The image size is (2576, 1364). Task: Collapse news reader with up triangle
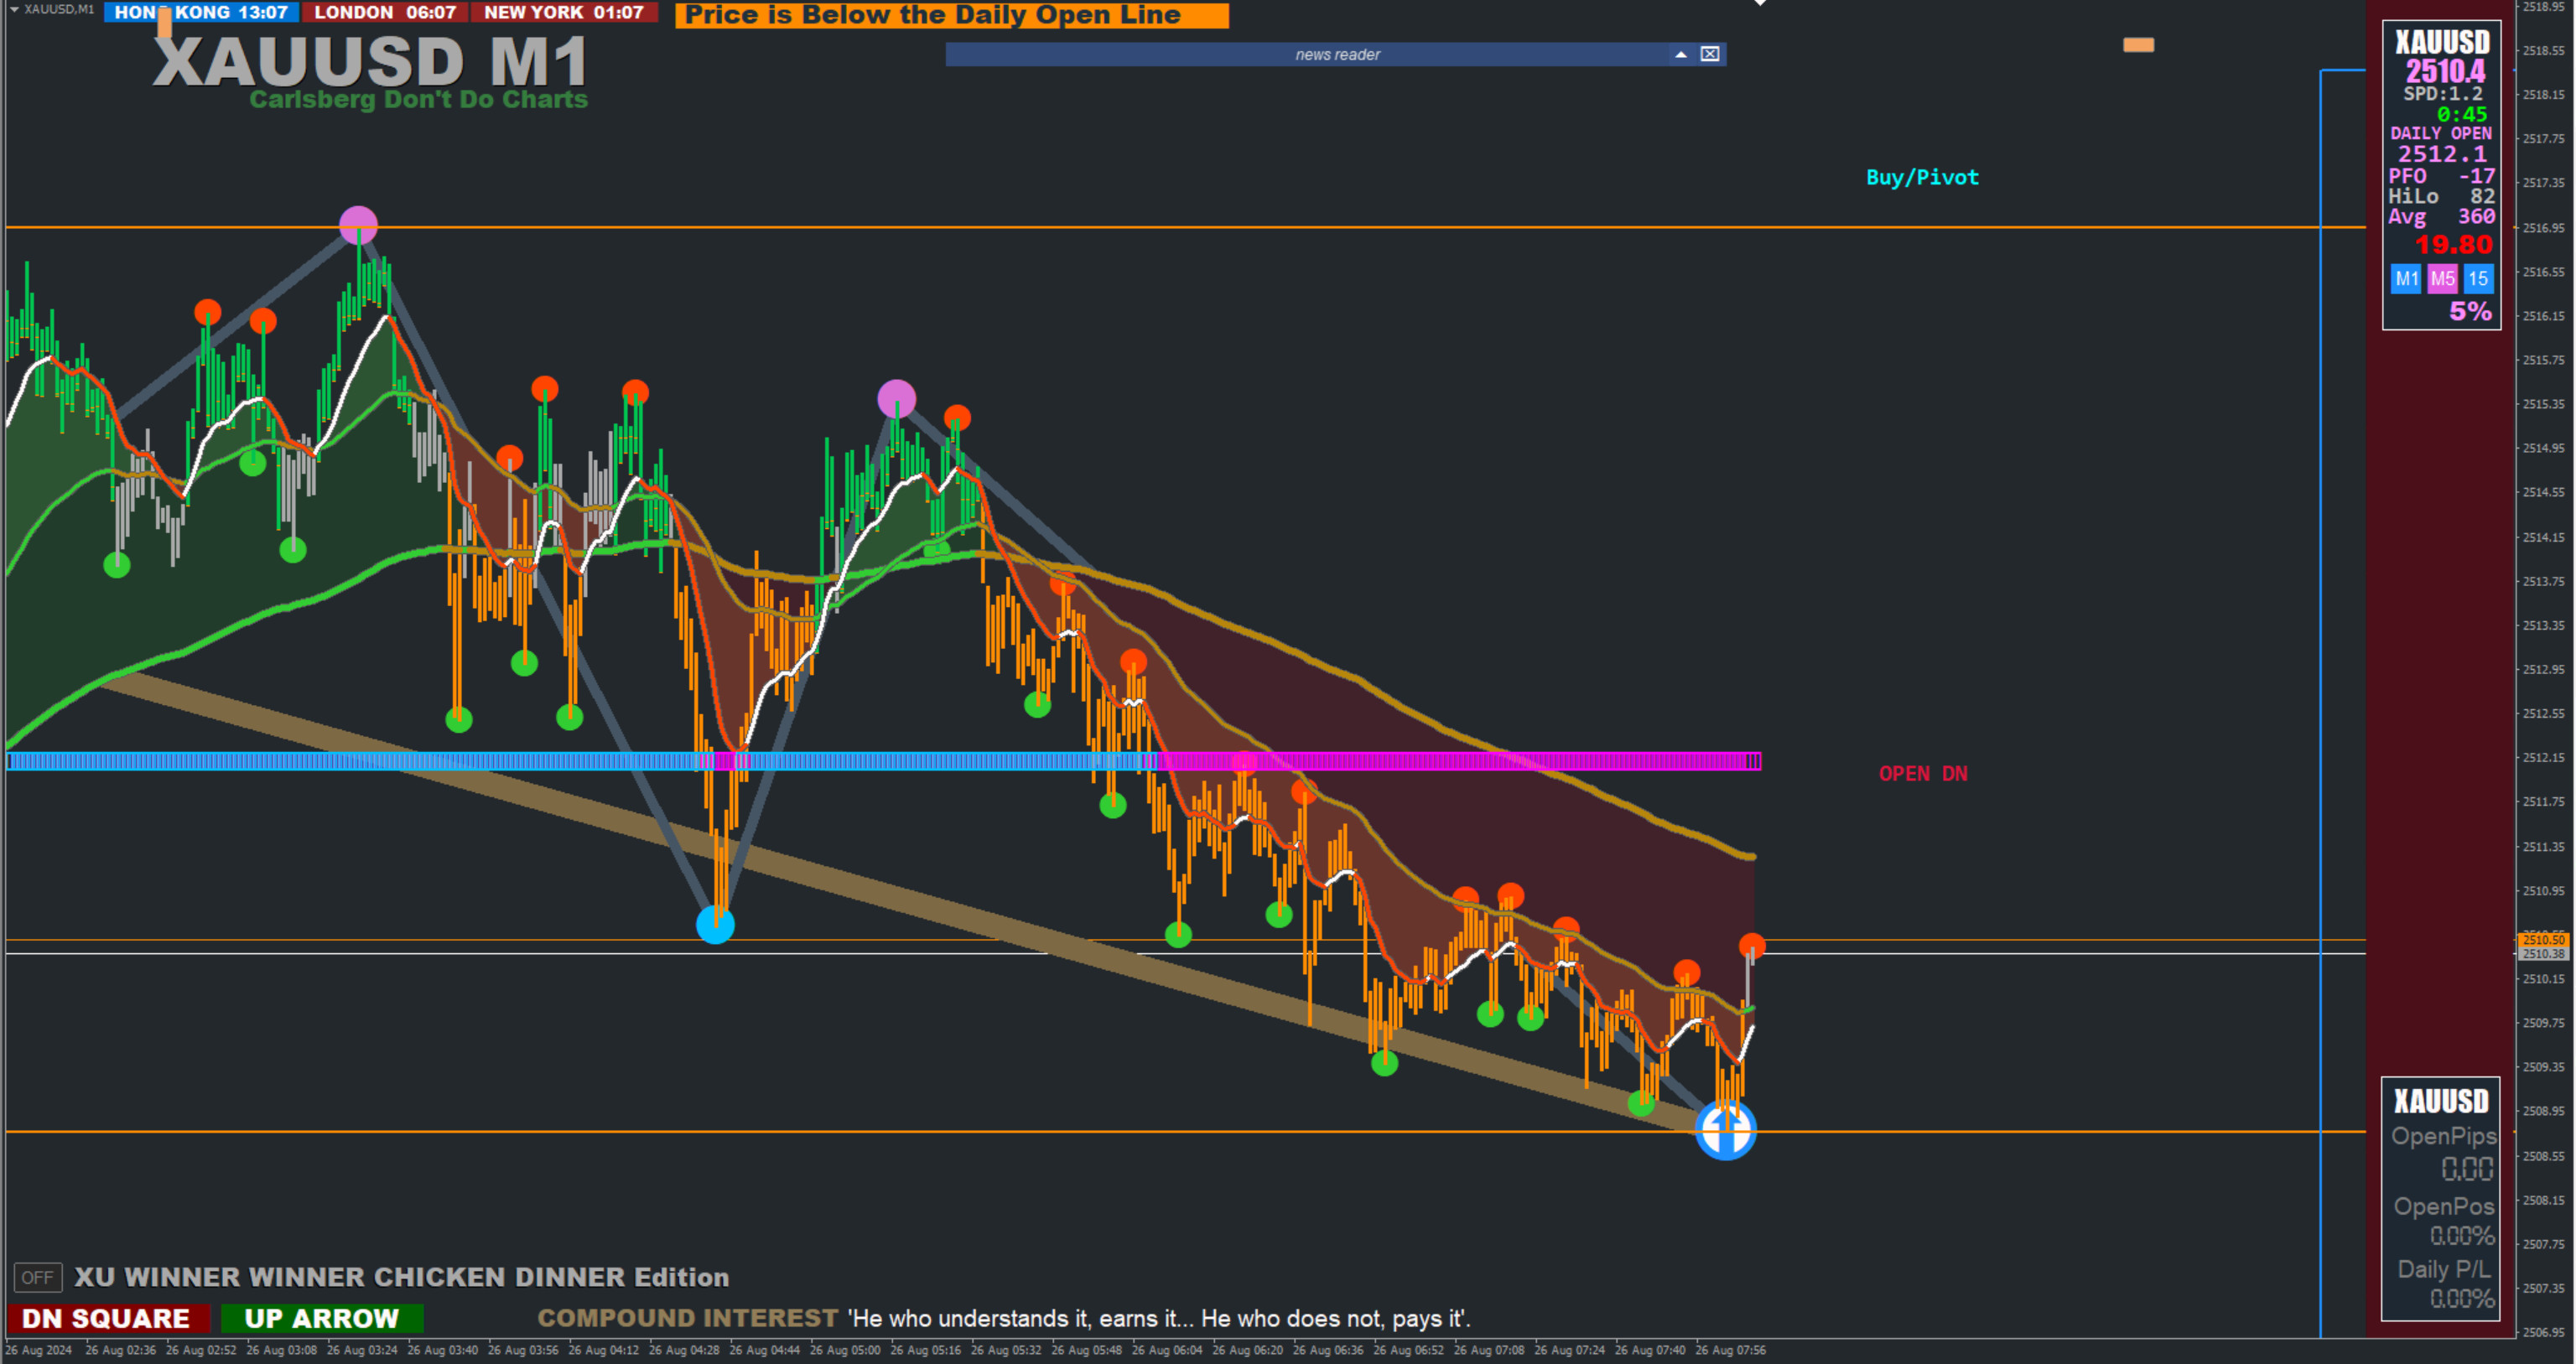(1681, 54)
